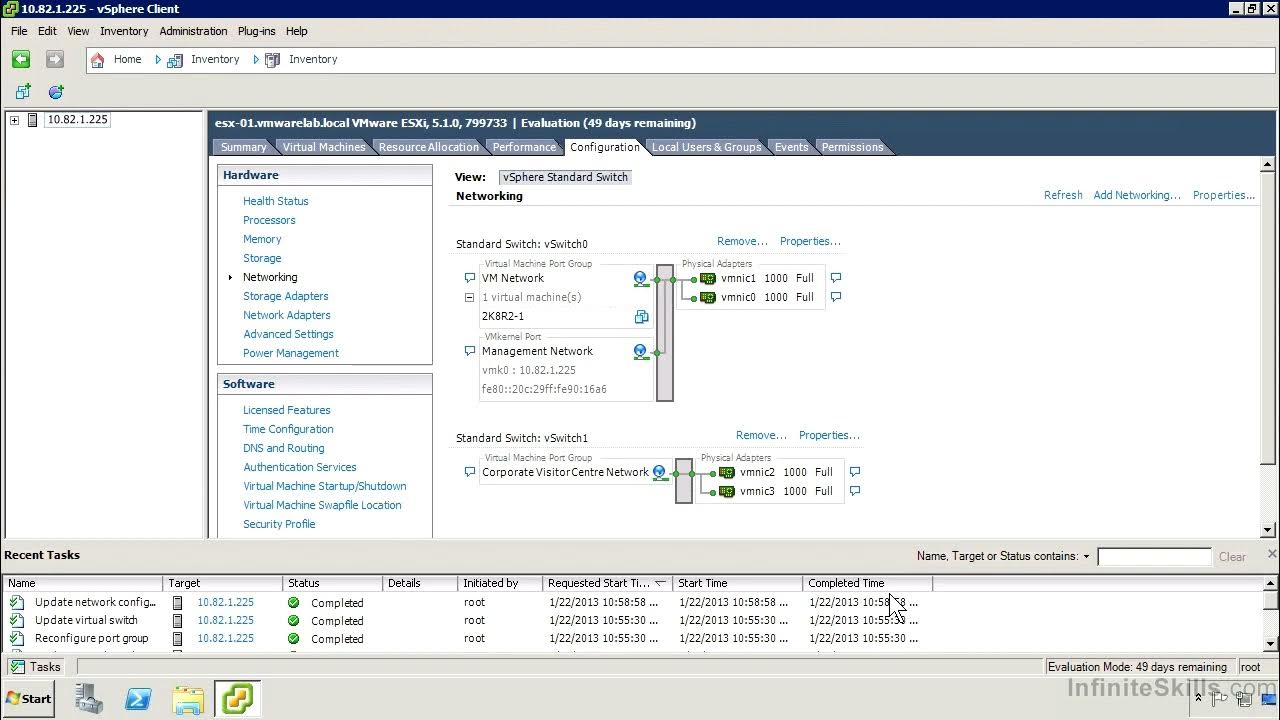
Task: Click the green back navigation arrow
Action: 21,59
